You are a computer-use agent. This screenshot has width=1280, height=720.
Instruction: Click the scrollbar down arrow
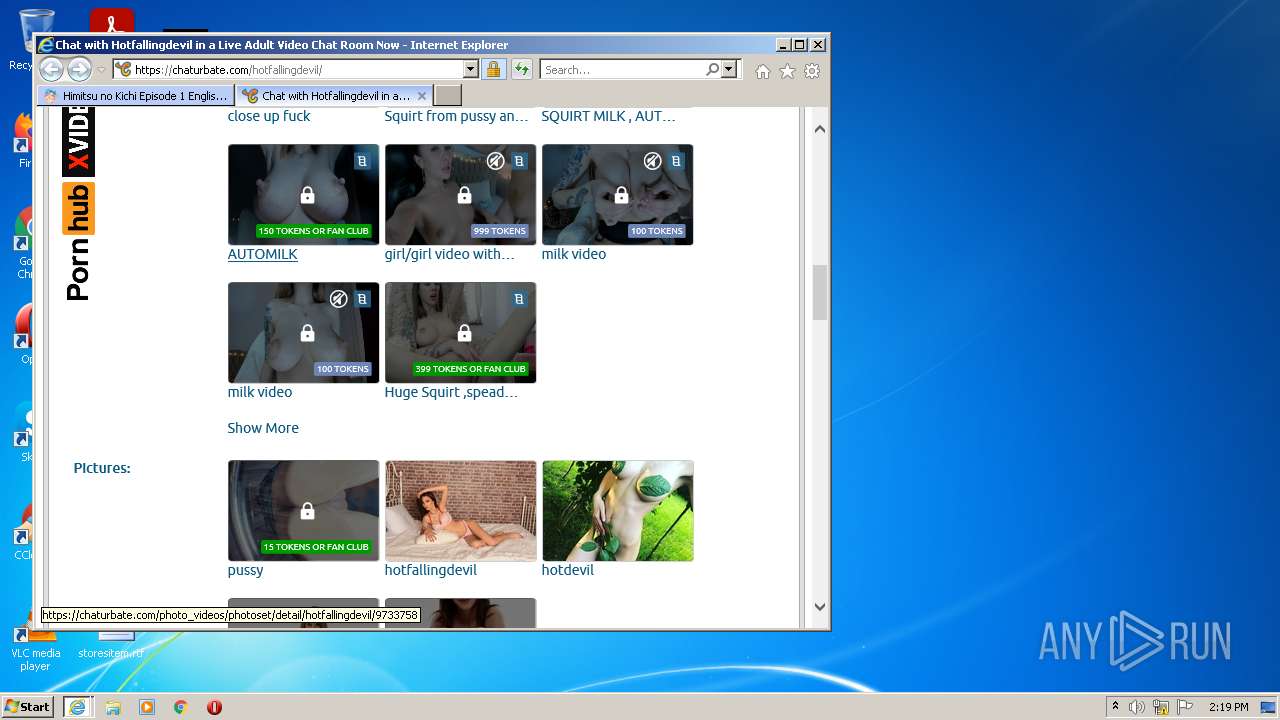click(820, 606)
